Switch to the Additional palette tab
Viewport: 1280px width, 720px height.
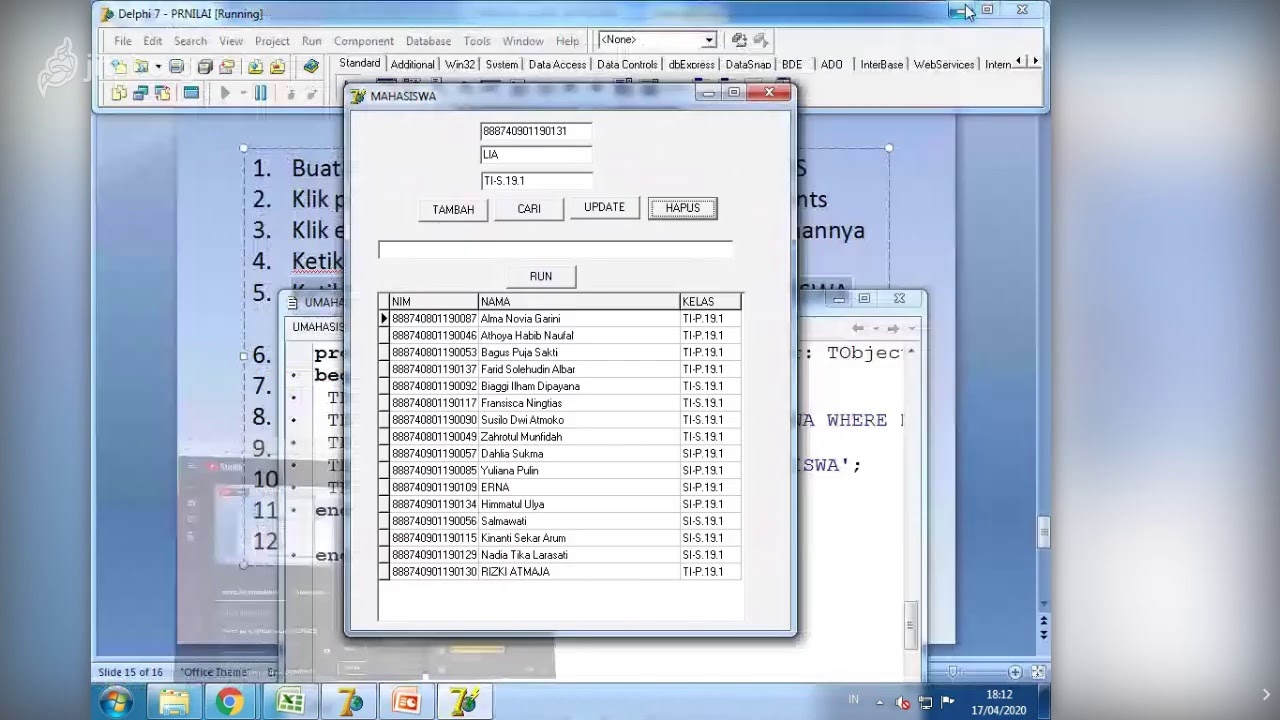click(x=412, y=64)
